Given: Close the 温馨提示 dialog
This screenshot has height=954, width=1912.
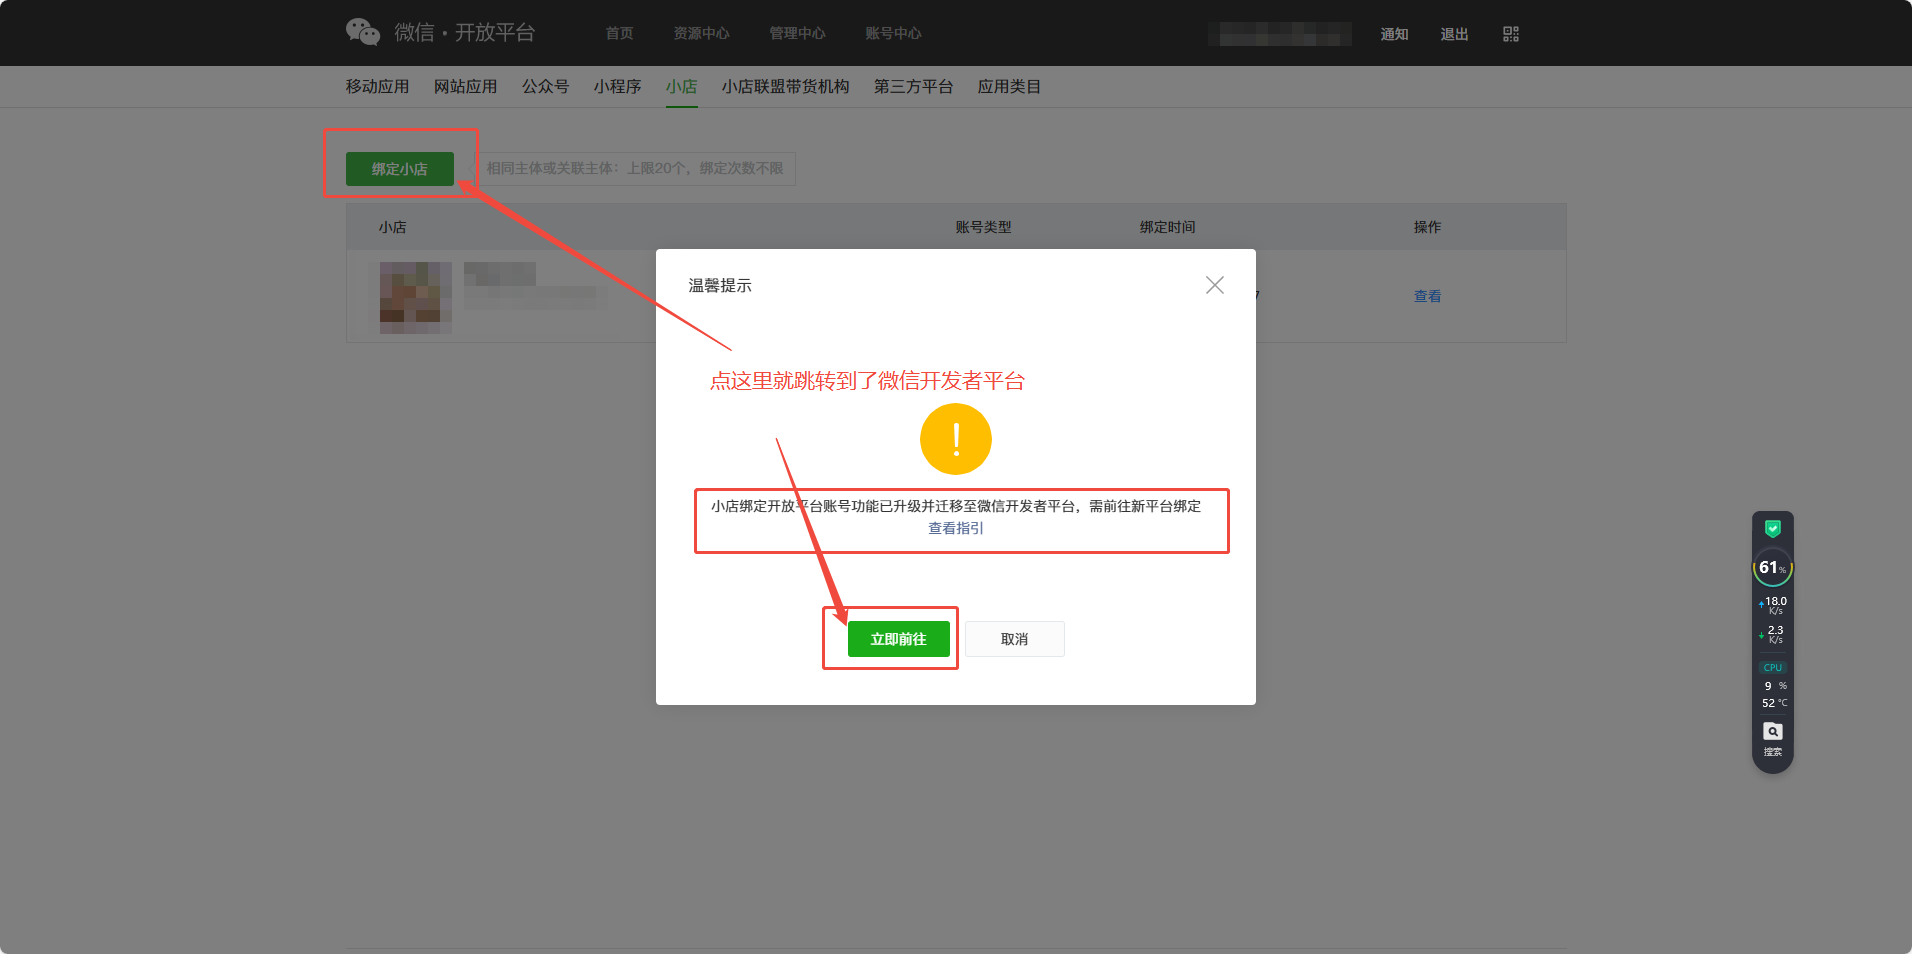Looking at the screenshot, I should (1215, 285).
